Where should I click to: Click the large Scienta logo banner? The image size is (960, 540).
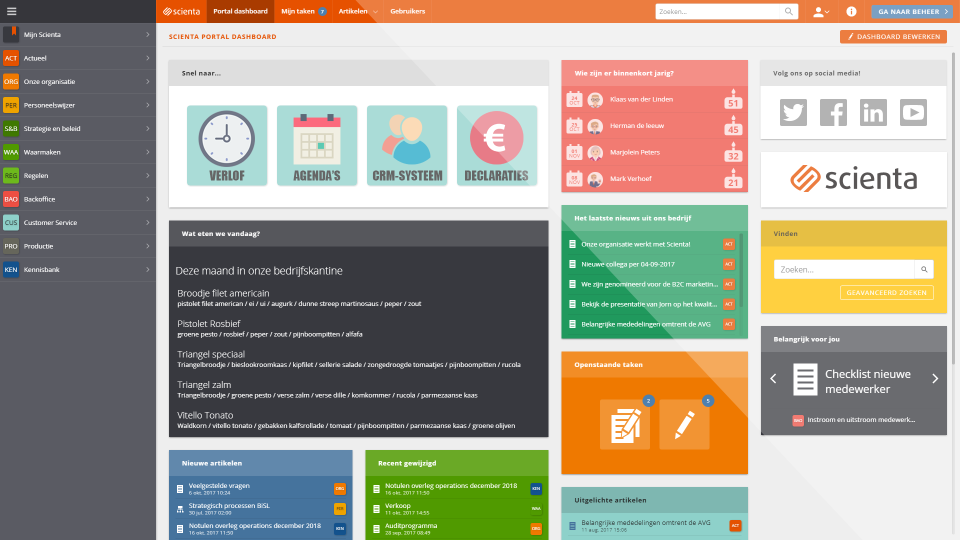pos(853,179)
